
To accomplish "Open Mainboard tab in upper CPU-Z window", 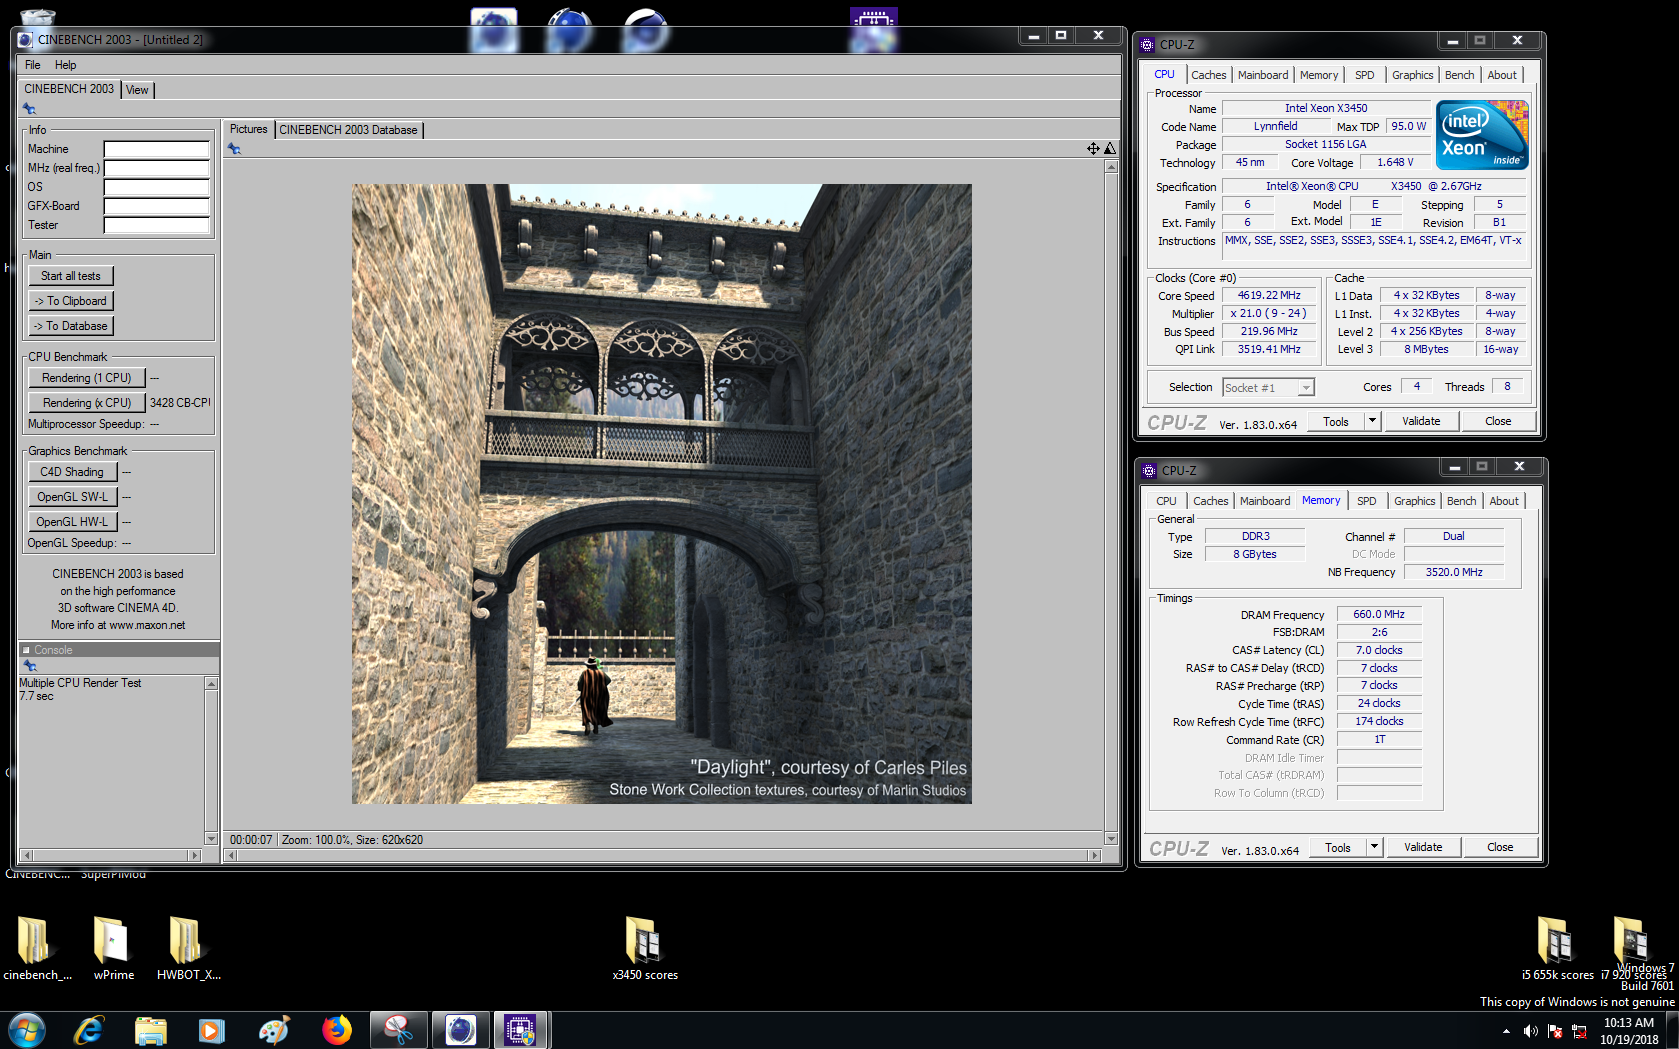I will 1263,75.
